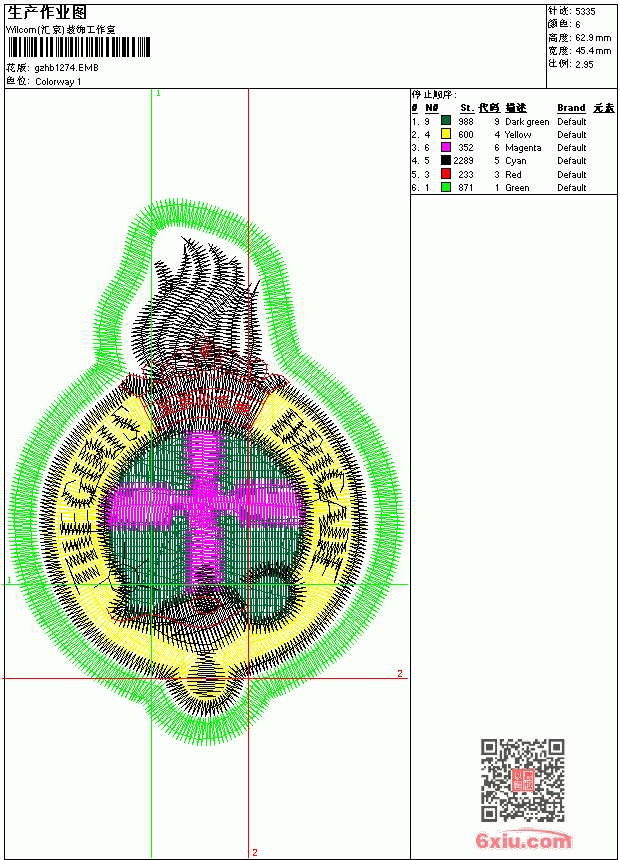Click the QR code image
This screenshot has width=620, height=860.
tap(523, 779)
